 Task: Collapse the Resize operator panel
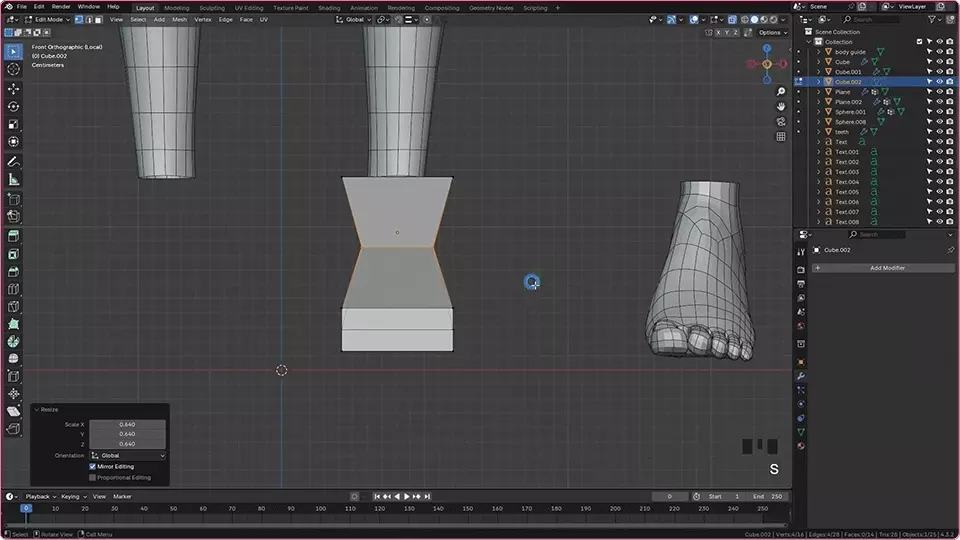[x=37, y=410]
